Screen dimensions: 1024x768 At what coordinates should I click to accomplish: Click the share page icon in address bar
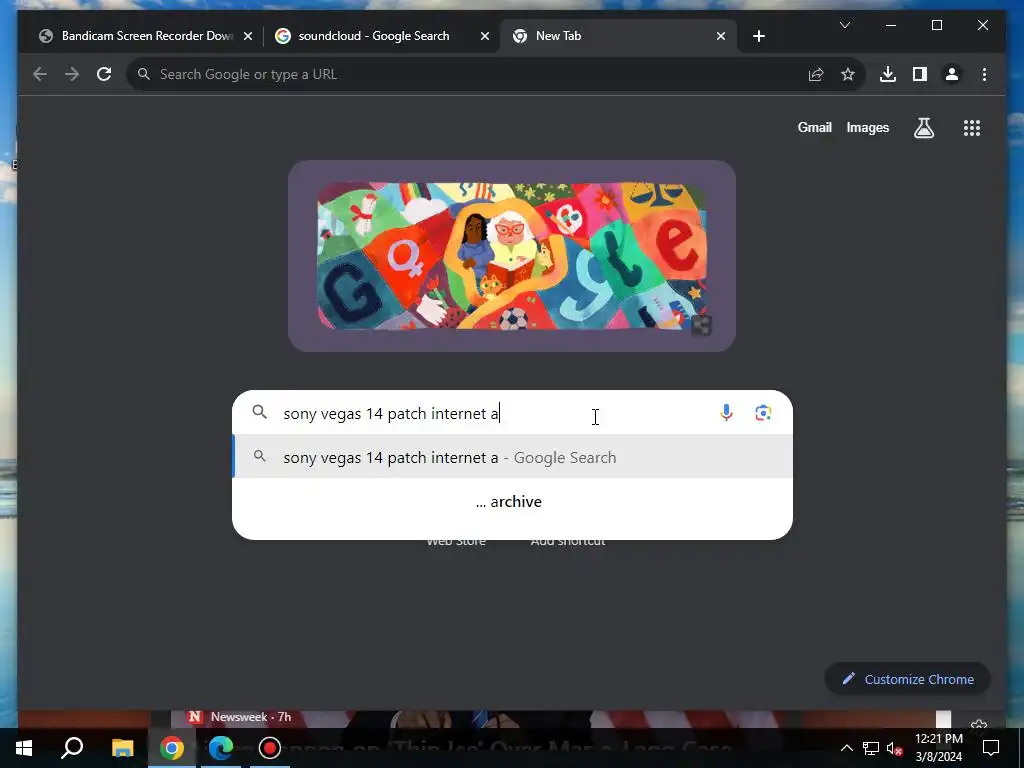[x=816, y=74]
